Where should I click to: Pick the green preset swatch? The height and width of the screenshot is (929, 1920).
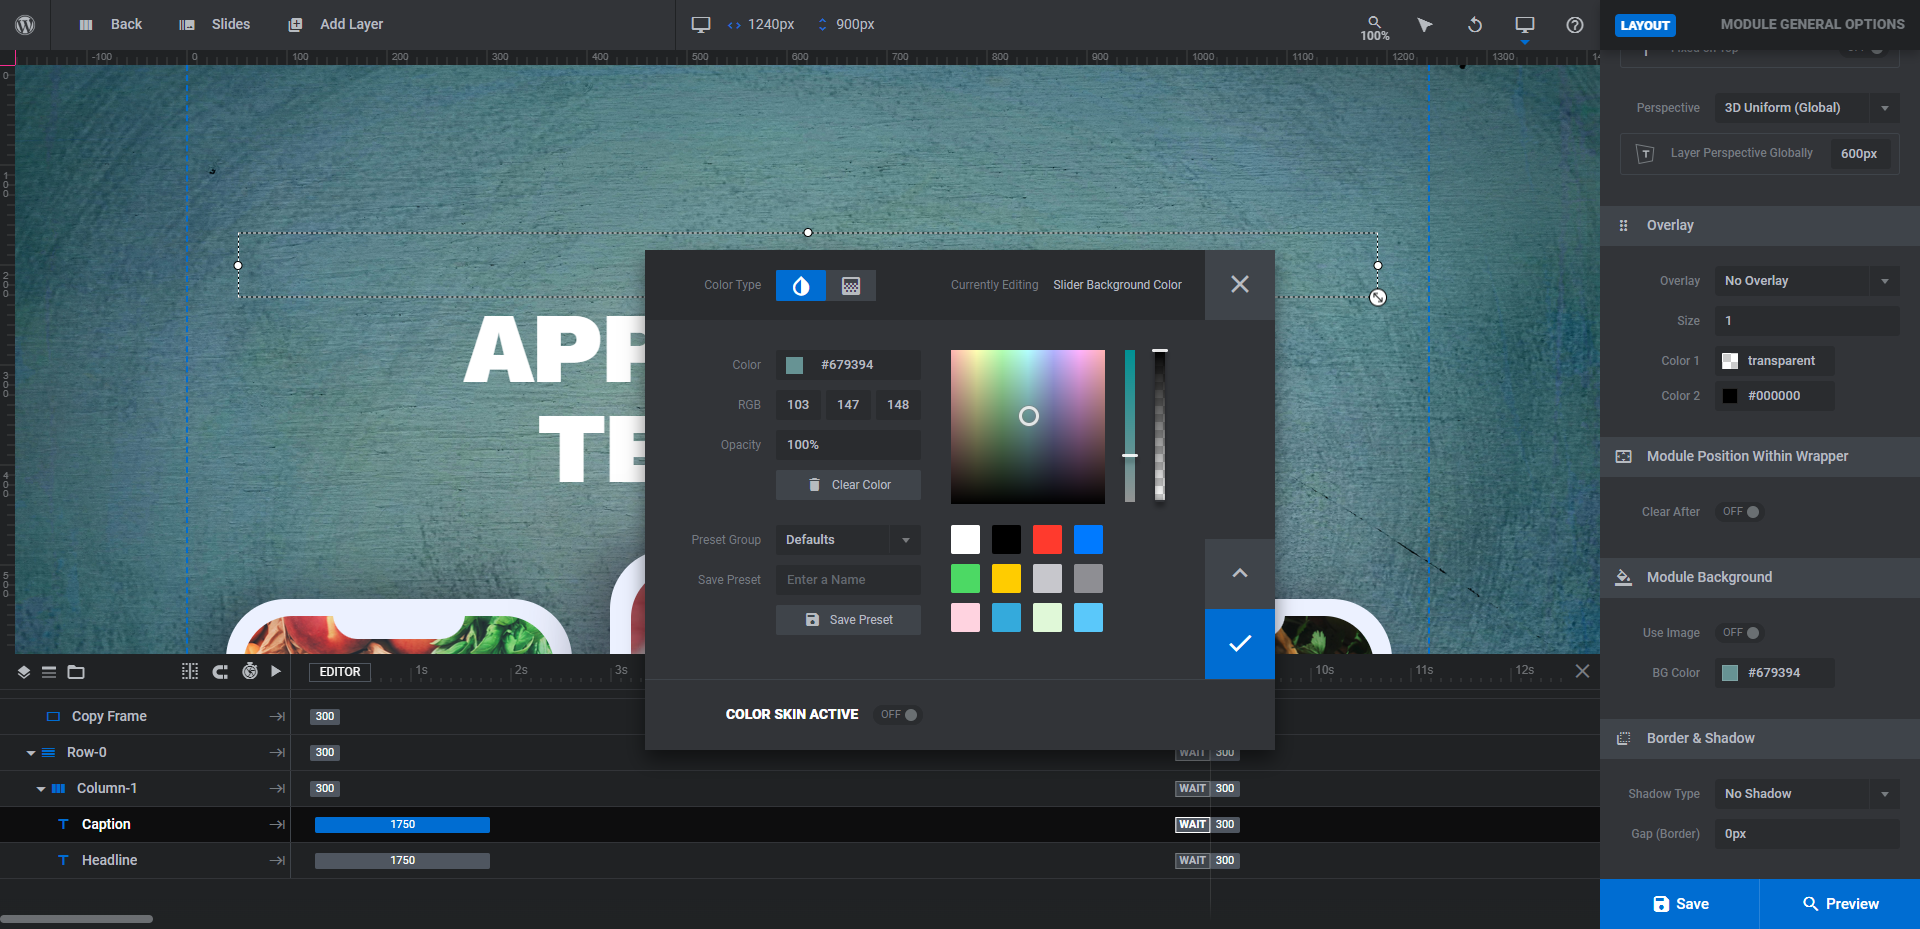click(x=965, y=579)
